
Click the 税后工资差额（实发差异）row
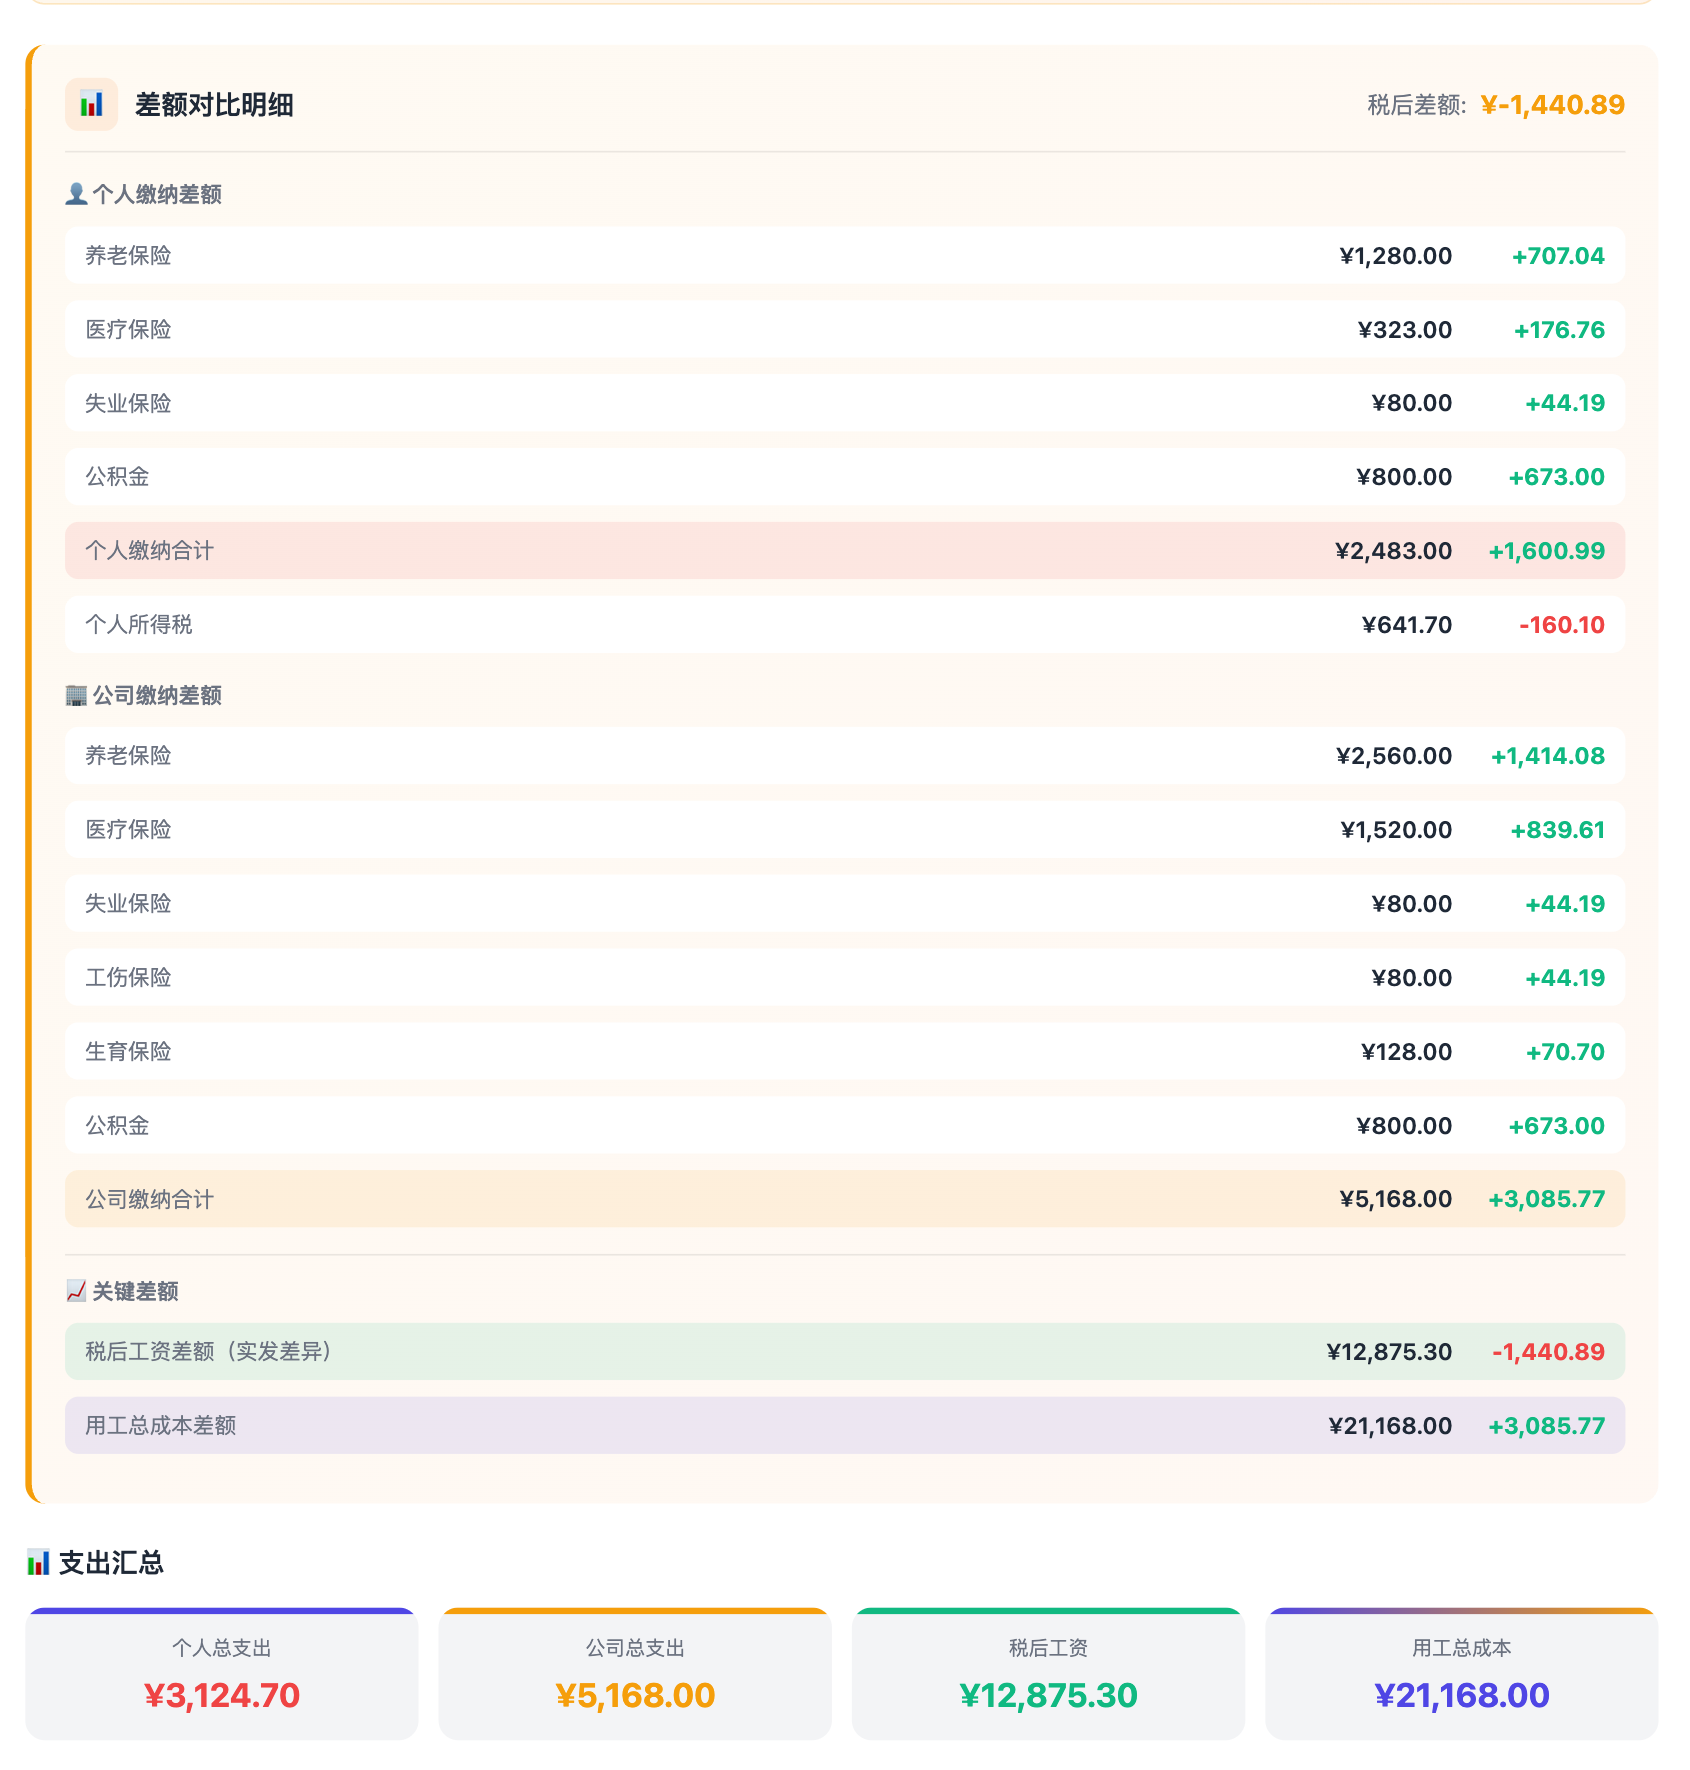point(845,1352)
